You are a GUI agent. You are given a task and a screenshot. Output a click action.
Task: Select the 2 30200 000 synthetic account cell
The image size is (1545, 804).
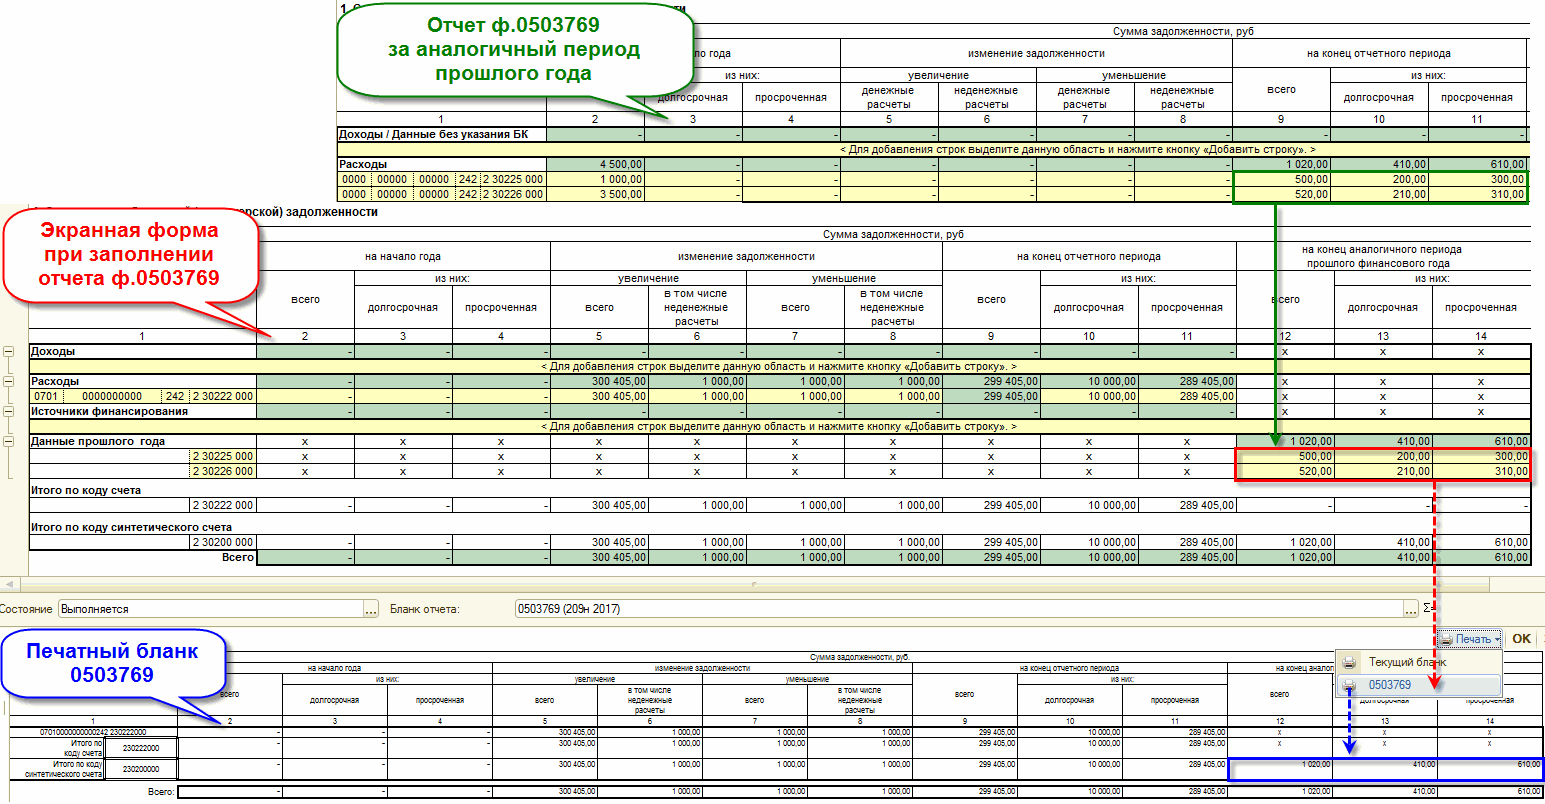tap(222, 542)
